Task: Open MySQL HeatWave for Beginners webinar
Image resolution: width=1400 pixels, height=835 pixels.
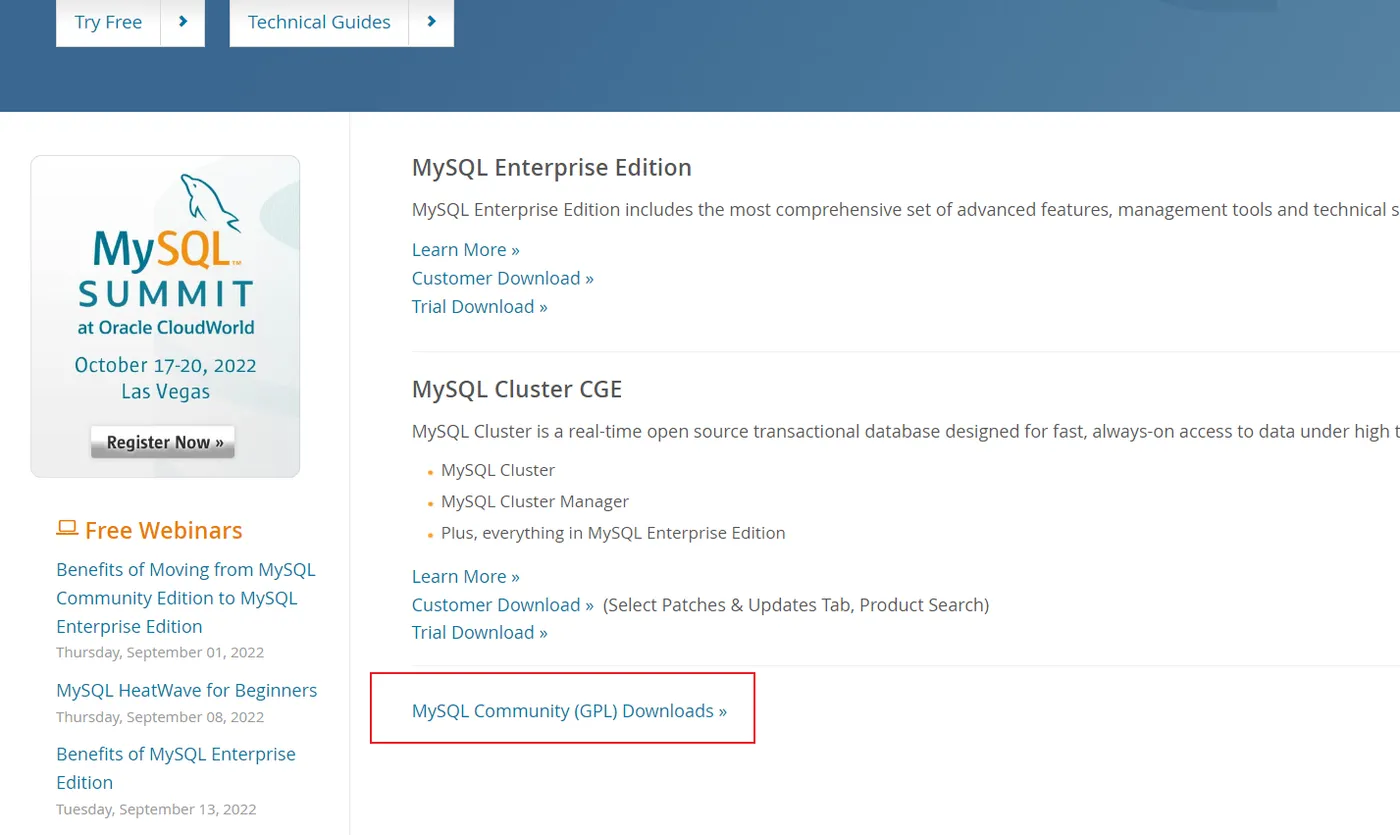Action: point(186,690)
